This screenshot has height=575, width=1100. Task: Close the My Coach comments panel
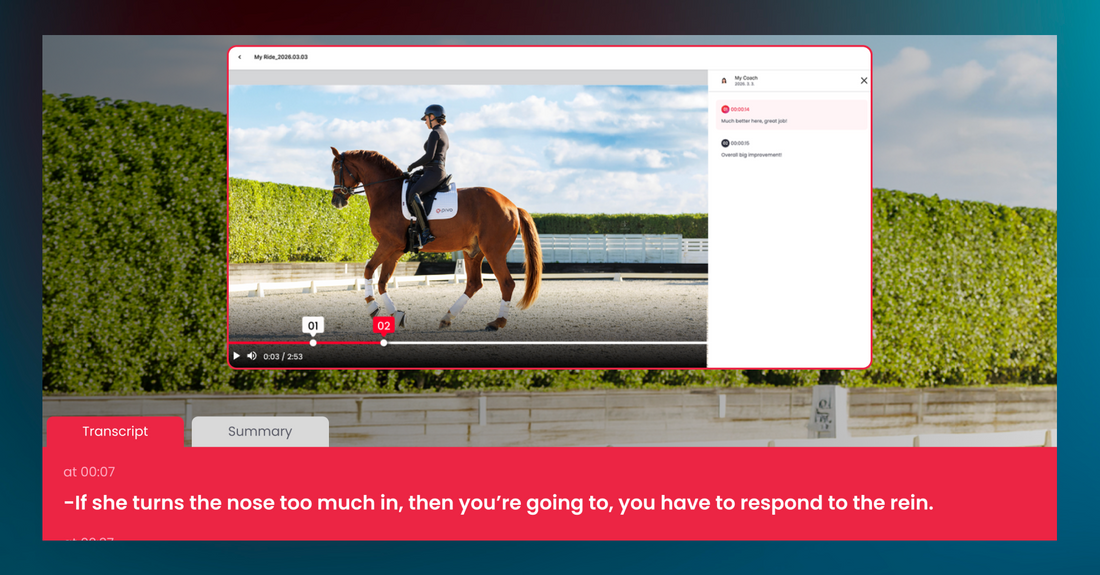tap(864, 81)
